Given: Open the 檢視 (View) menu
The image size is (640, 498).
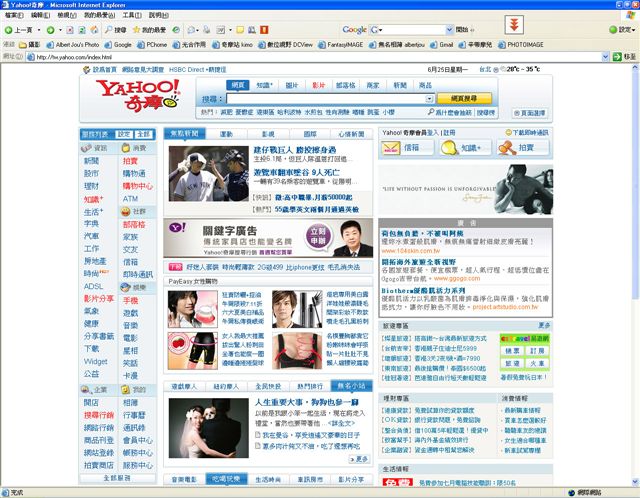Looking at the screenshot, I should pos(67,15).
